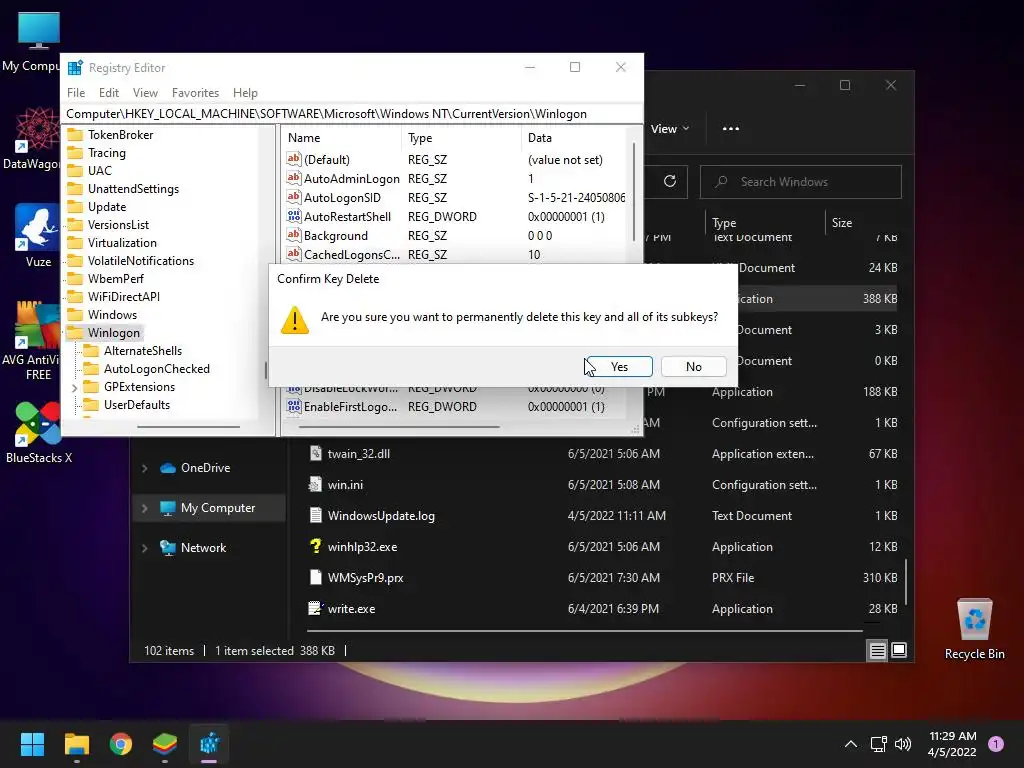Select the UnattendSettings key folder
The width and height of the screenshot is (1024, 768).
pyautogui.click(x=133, y=189)
